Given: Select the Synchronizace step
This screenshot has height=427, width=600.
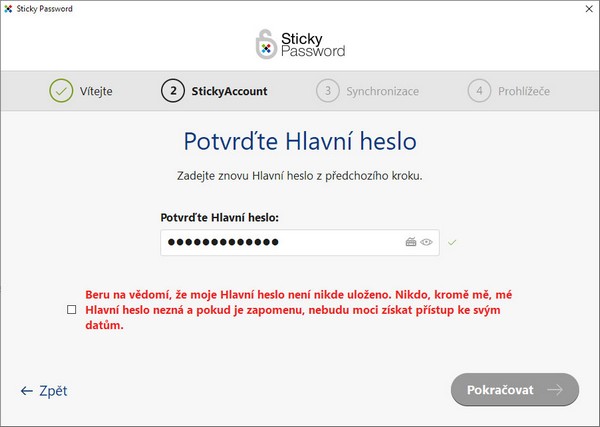Looking at the screenshot, I should (x=367, y=91).
